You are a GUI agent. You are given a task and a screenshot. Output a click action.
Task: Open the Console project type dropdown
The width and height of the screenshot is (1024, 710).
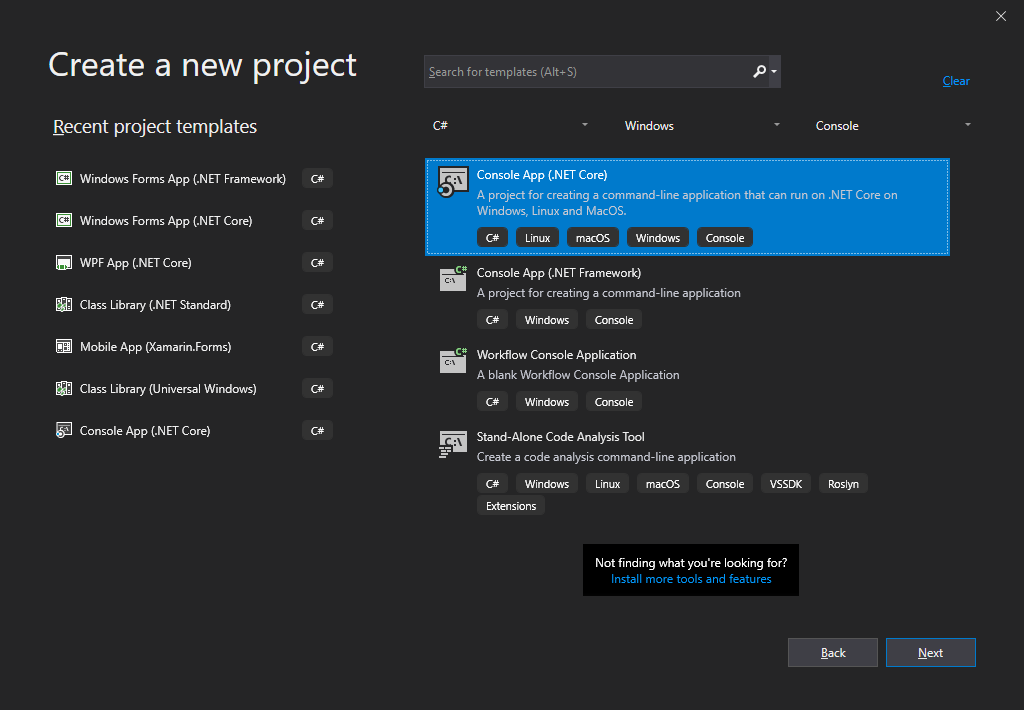pyautogui.click(x=893, y=126)
